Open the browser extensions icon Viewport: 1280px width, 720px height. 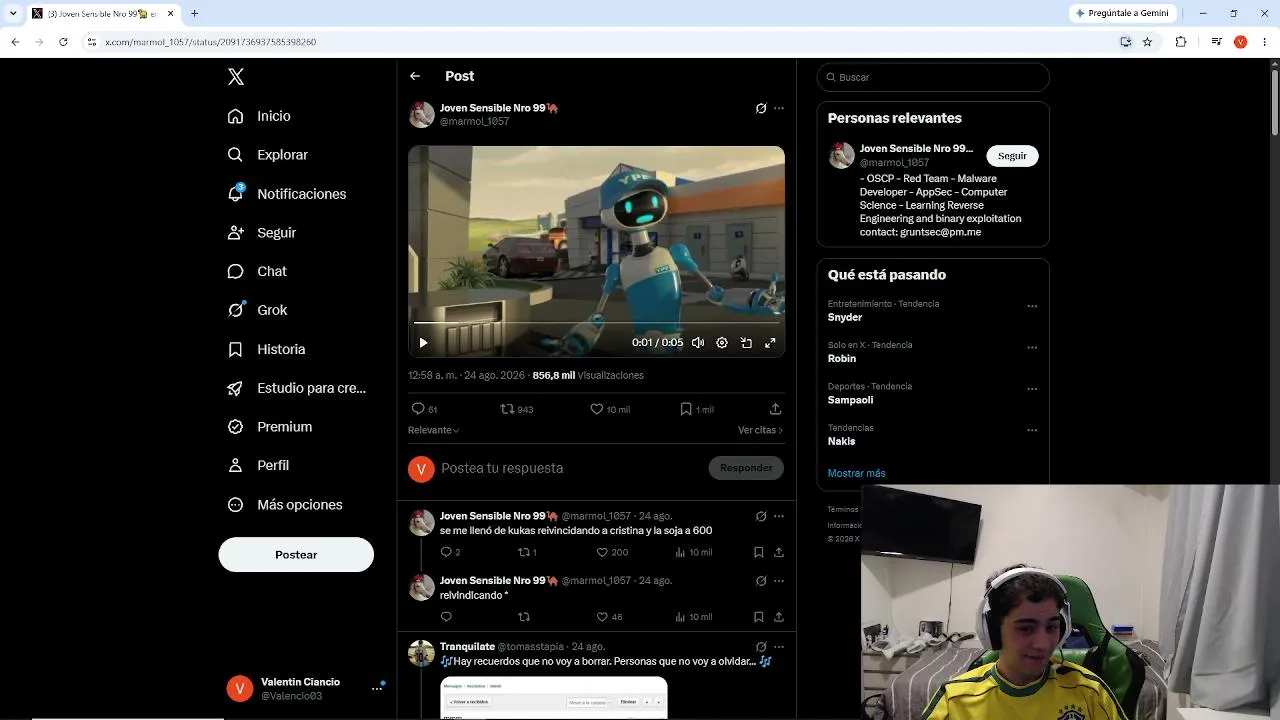(1181, 42)
